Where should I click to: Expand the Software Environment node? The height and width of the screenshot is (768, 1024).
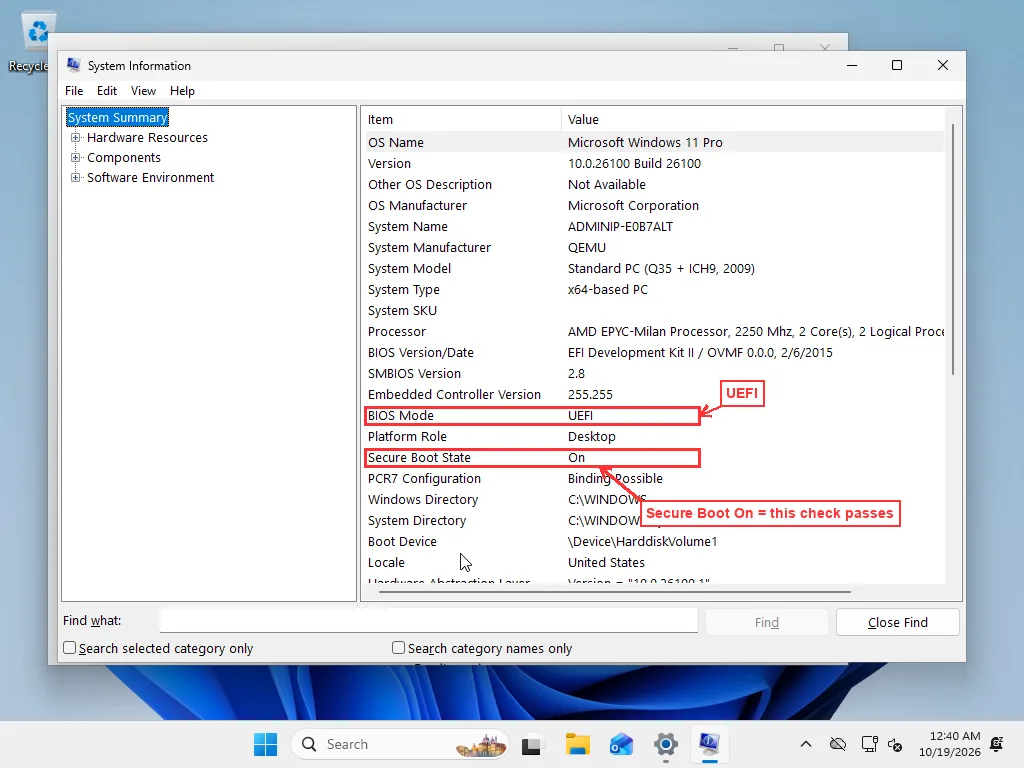[x=76, y=178]
